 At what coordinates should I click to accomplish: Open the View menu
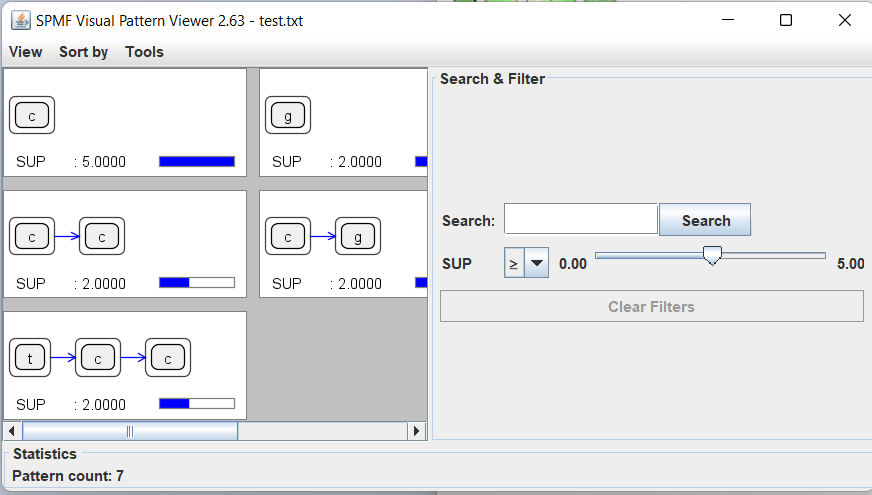point(26,52)
